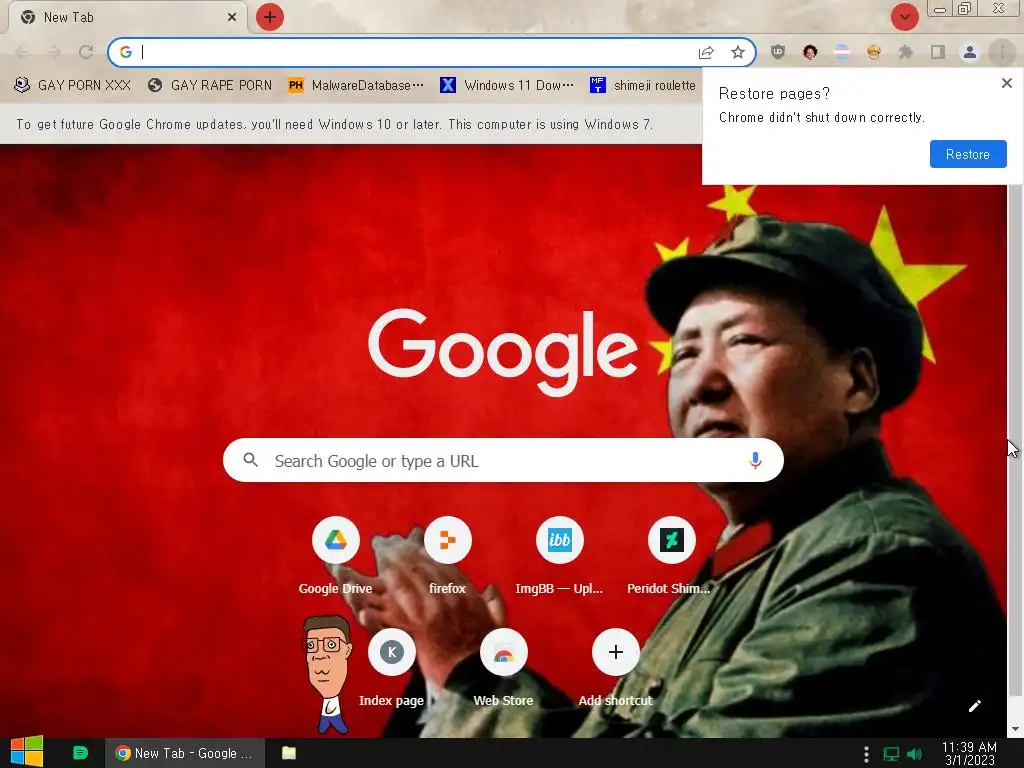Click the Customize Chrome pencil icon
Image resolution: width=1024 pixels, height=768 pixels.
[x=974, y=706]
